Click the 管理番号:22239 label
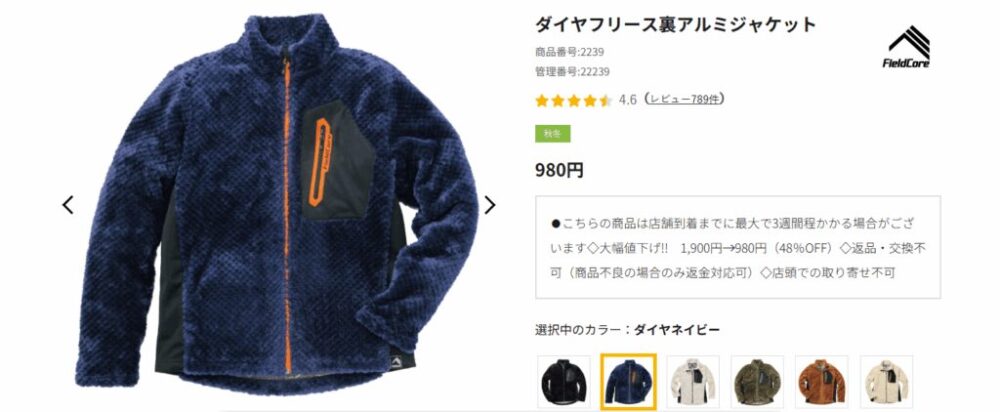This screenshot has width=1000, height=412. (x=572, y=71)
